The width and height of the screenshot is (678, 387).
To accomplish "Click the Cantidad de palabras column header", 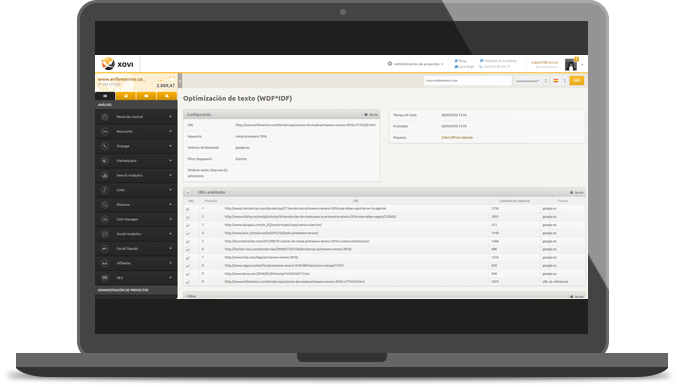I will click(514, 201).
